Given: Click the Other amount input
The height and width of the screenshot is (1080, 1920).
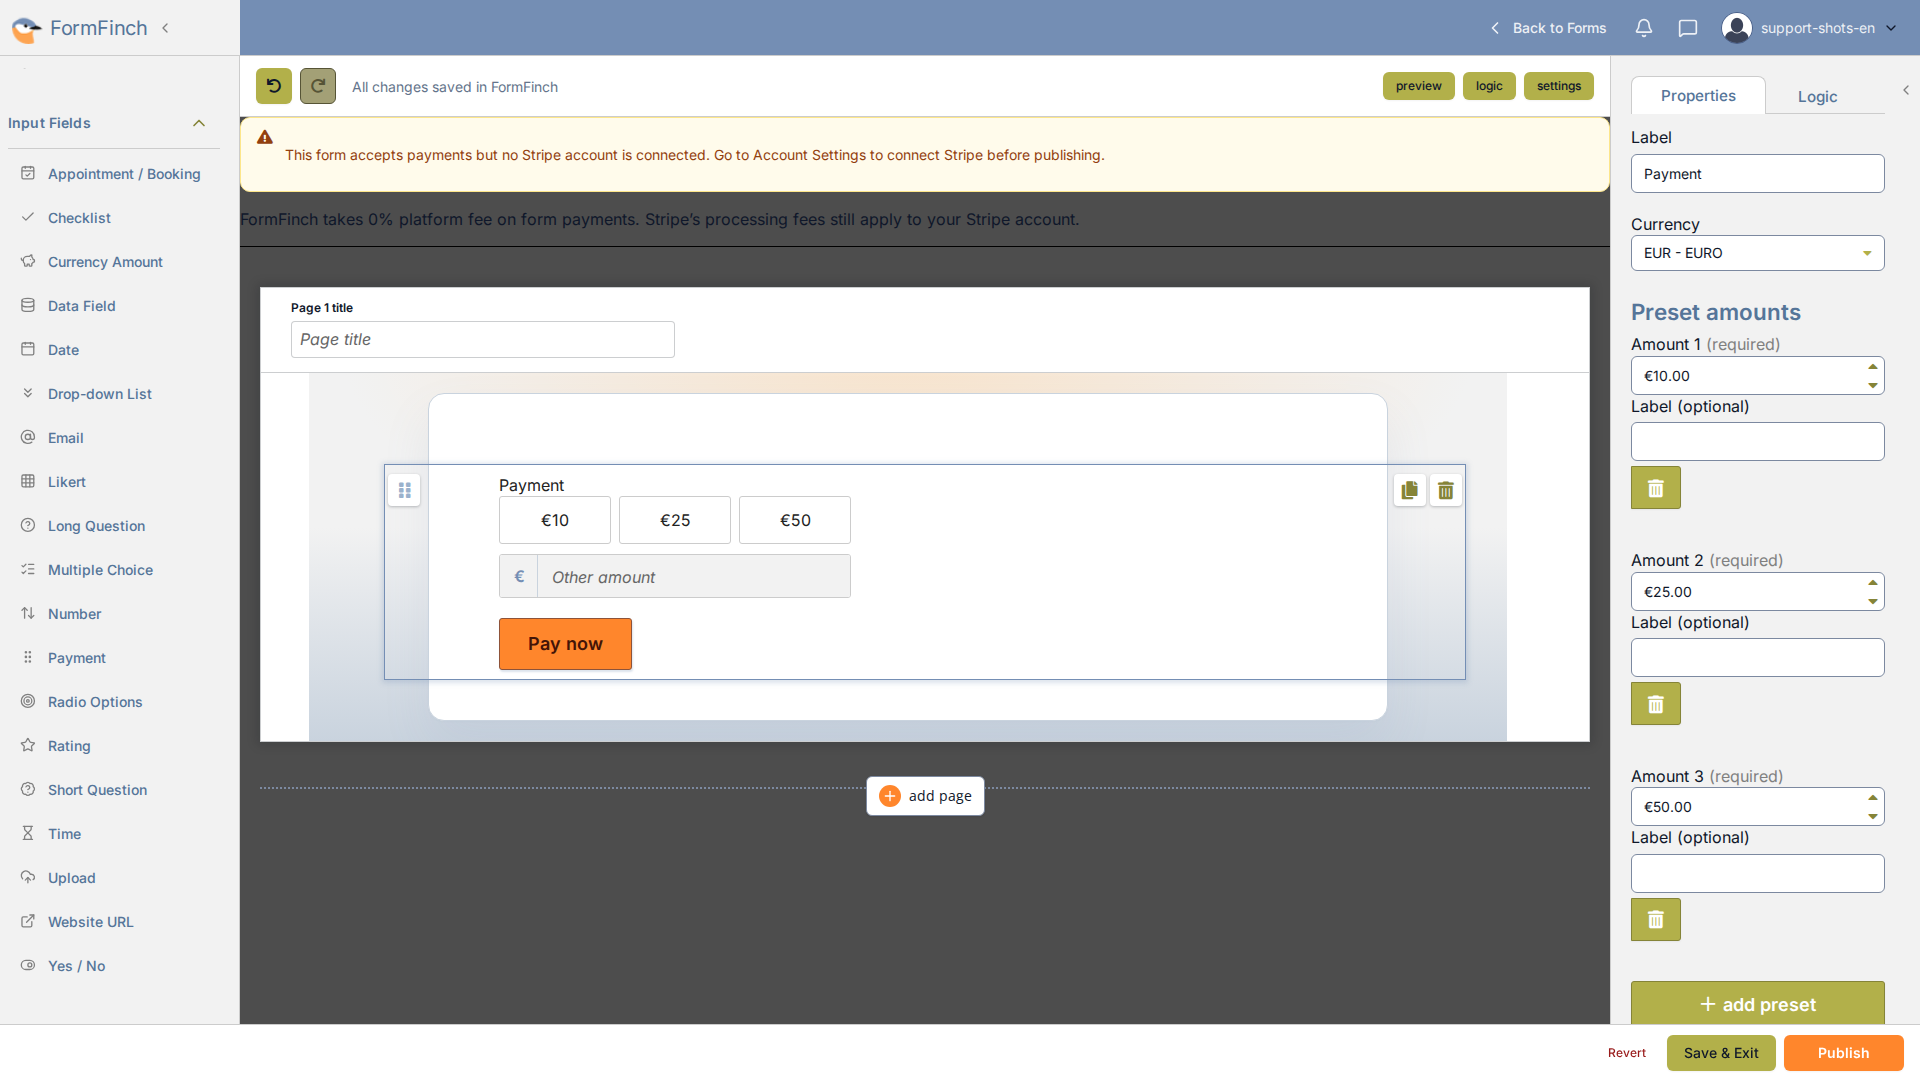Looking at the screenshot, I should [x=694, y=577].
